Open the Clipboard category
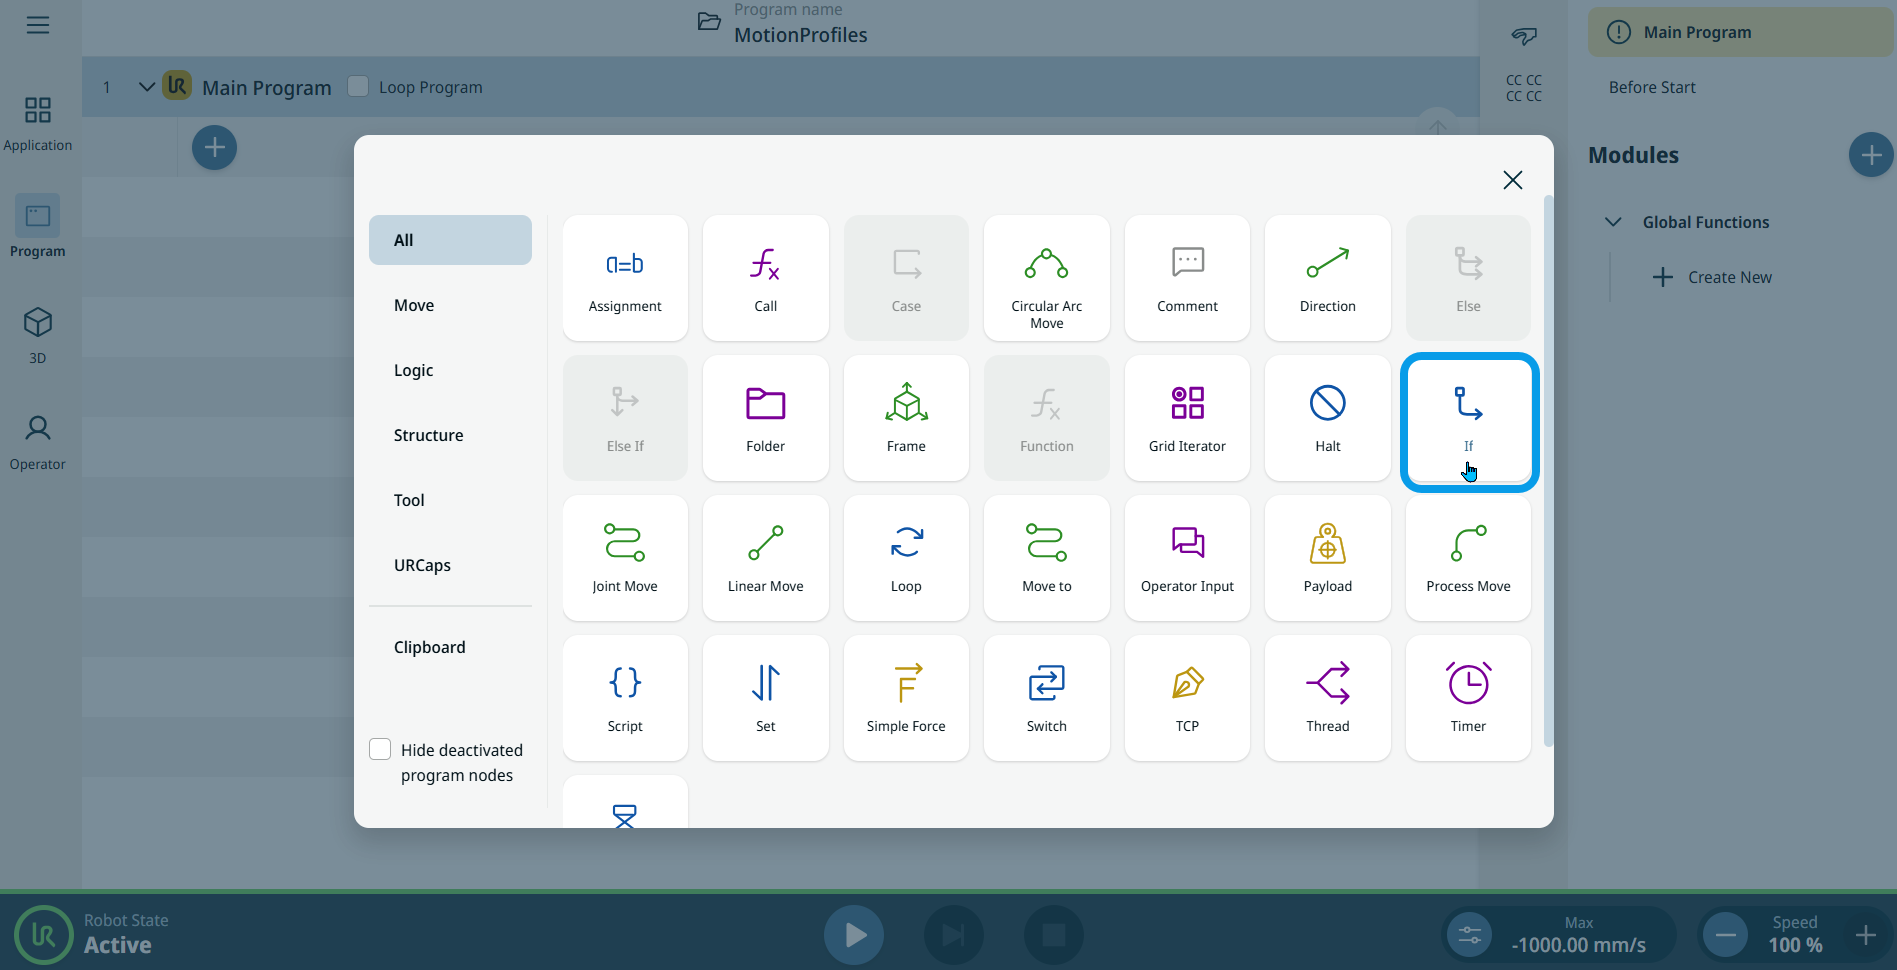 coord(429,647)
